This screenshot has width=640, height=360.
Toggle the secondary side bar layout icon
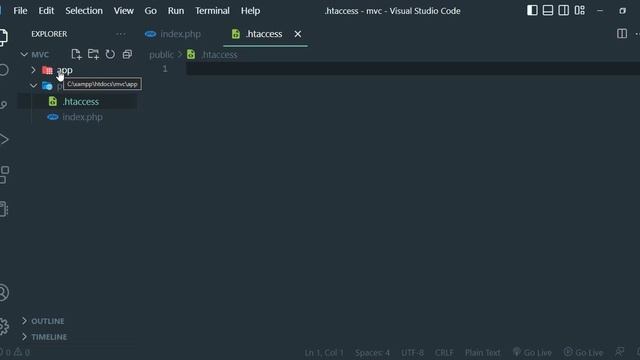click(x=563, y=10)
